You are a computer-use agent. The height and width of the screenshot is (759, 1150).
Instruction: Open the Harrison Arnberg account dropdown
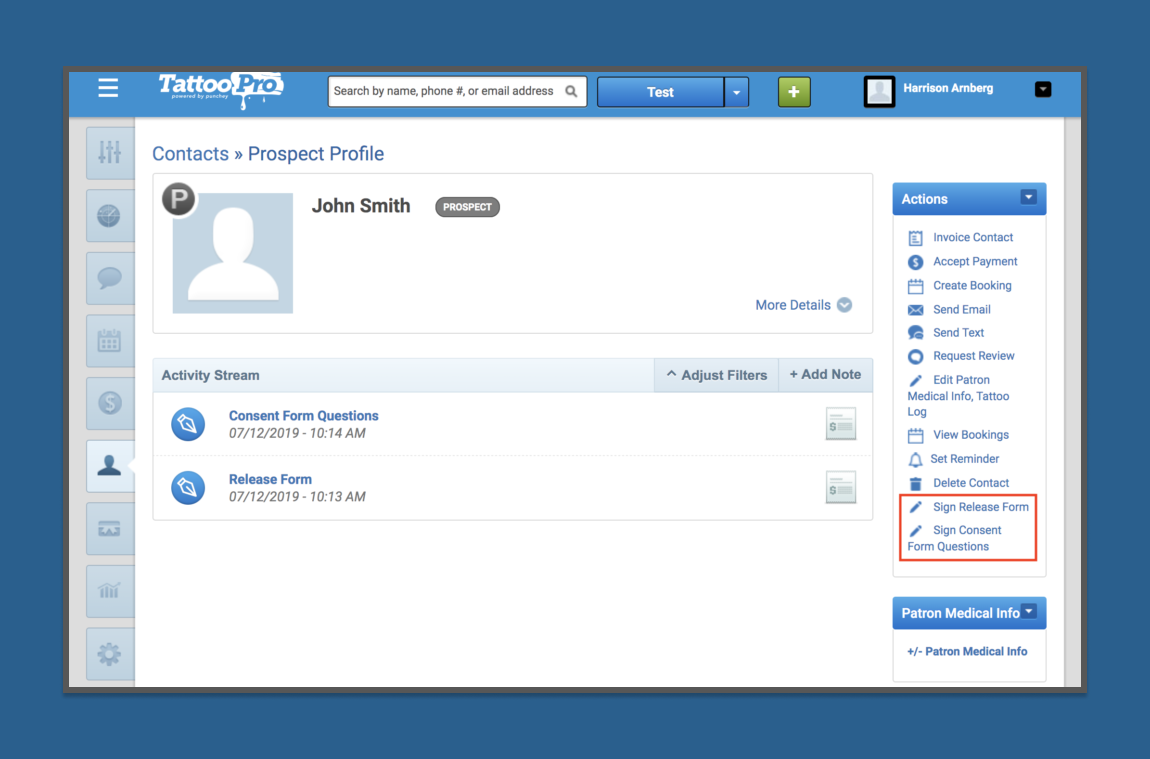[x=1043, y=89]
